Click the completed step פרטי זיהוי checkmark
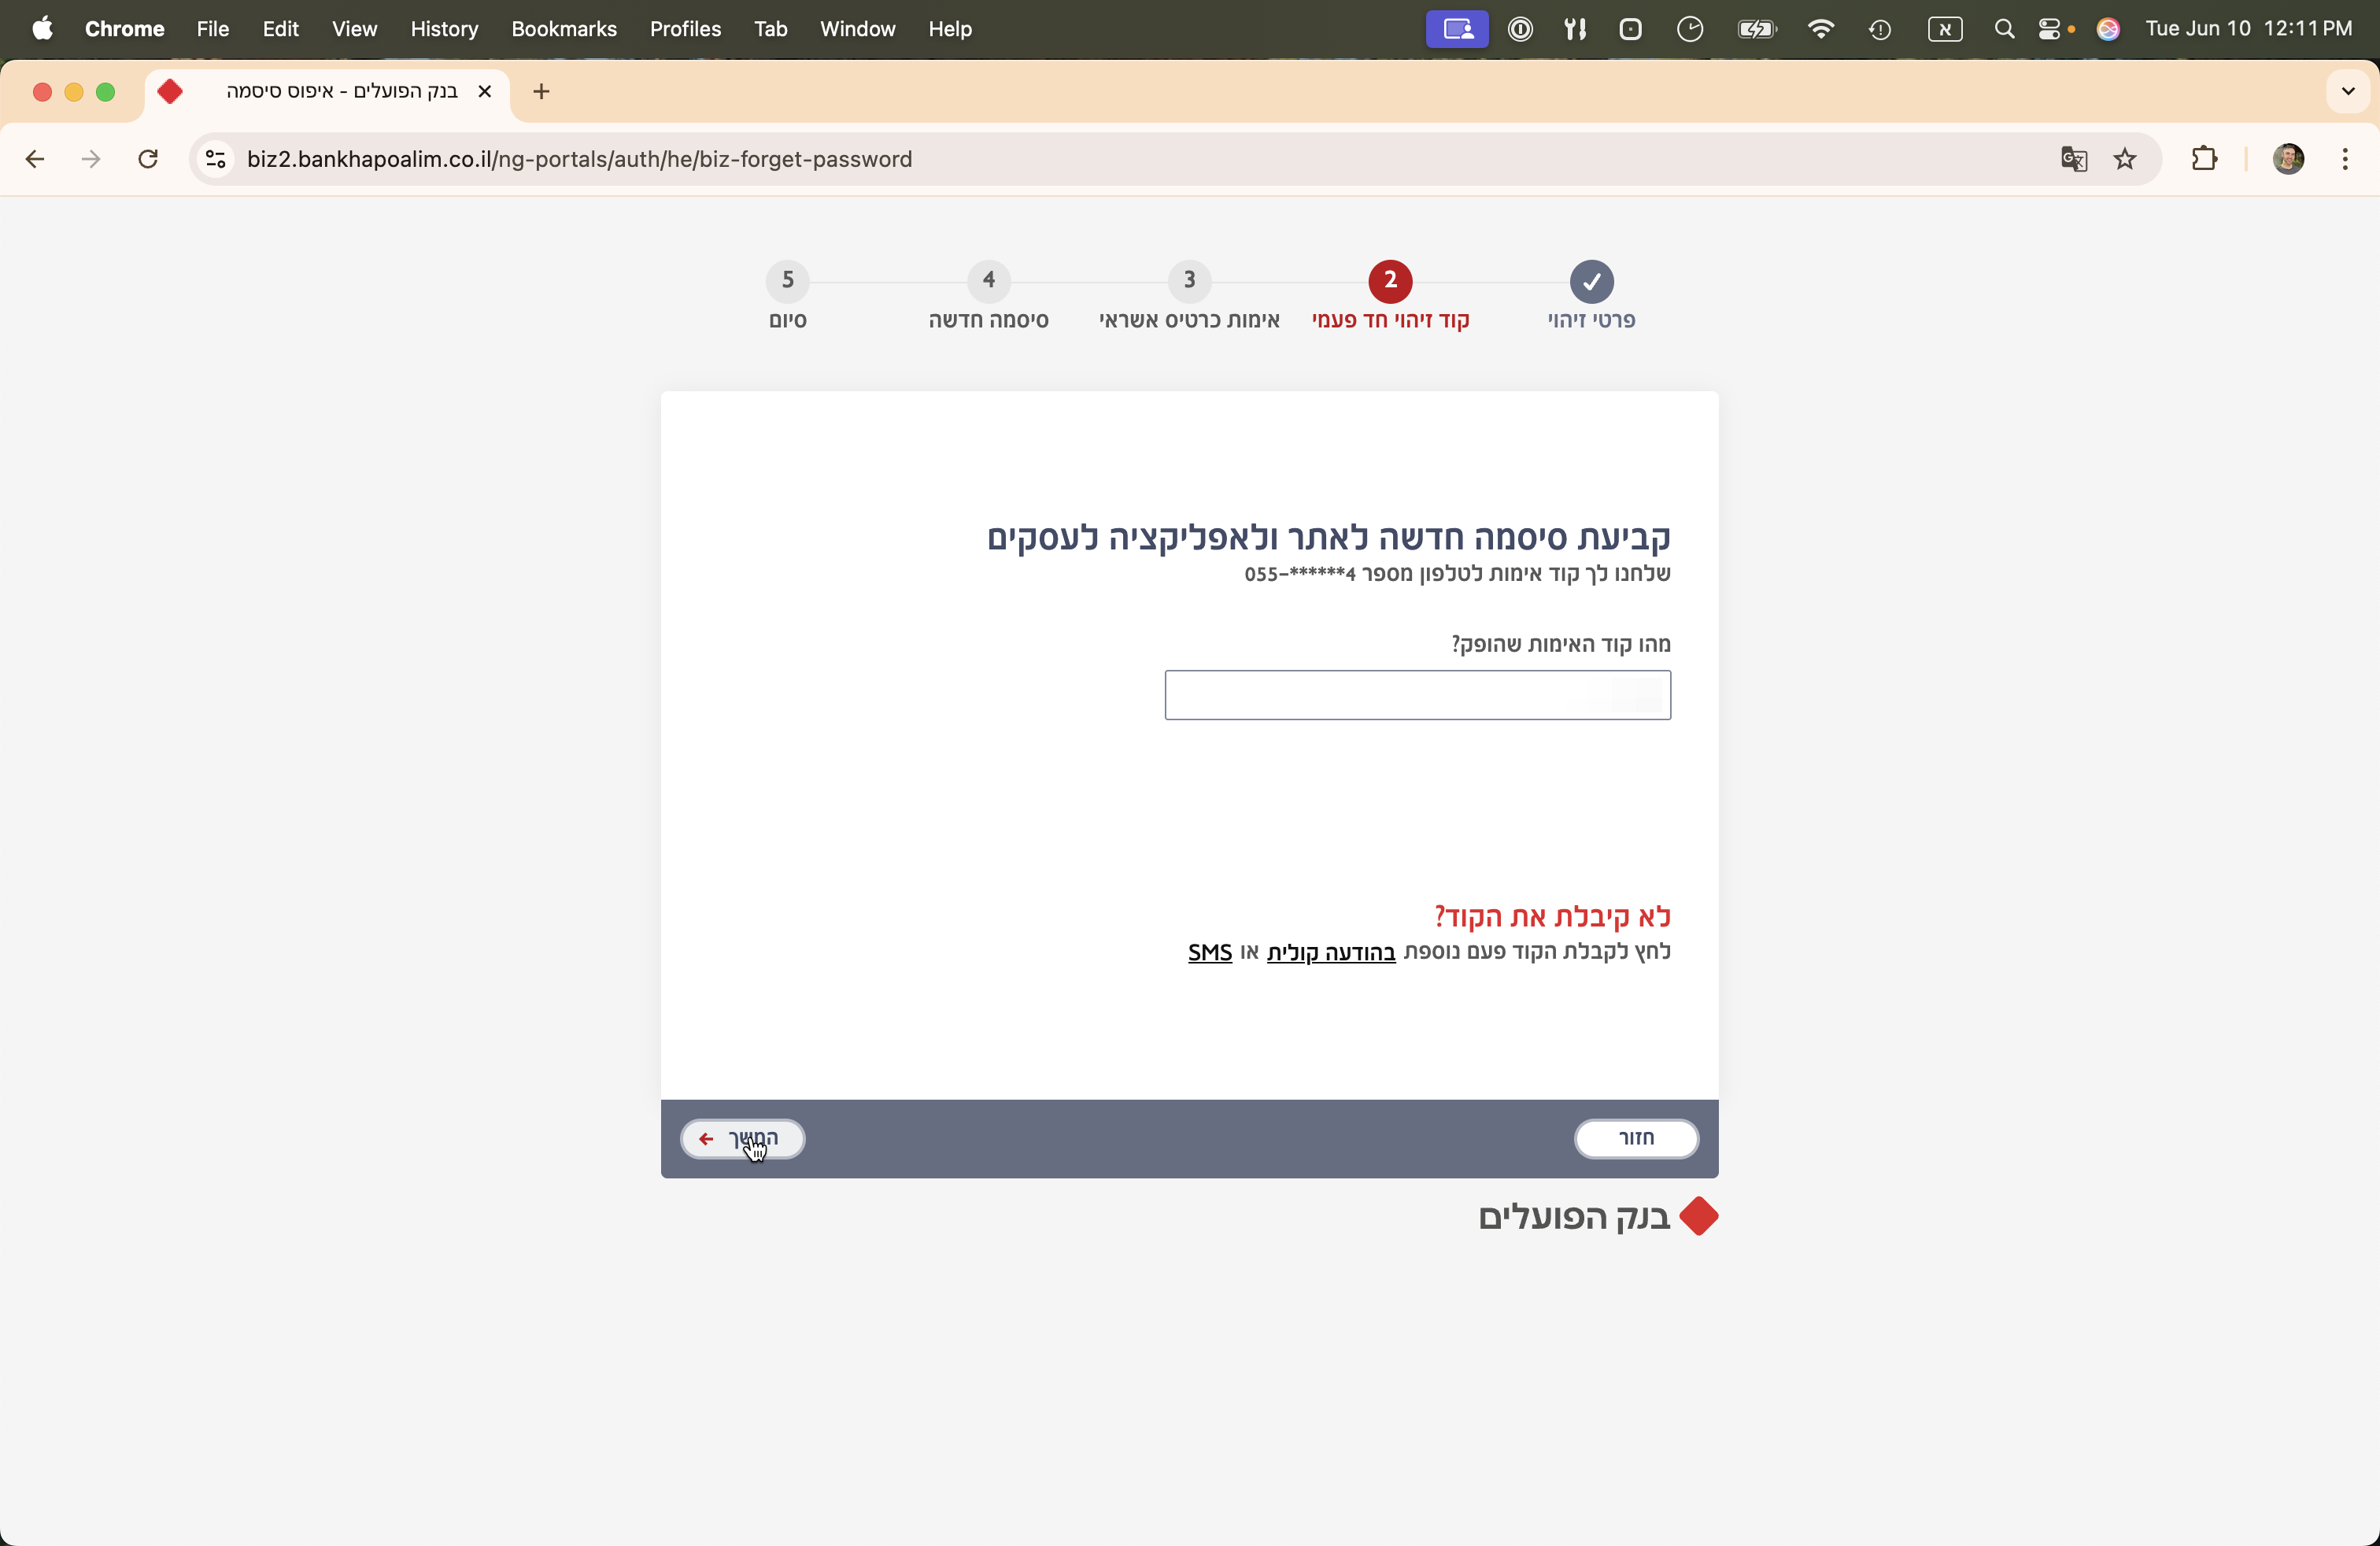The width and height of the screenshot is (2380, 1546). tap(1591, 281)
